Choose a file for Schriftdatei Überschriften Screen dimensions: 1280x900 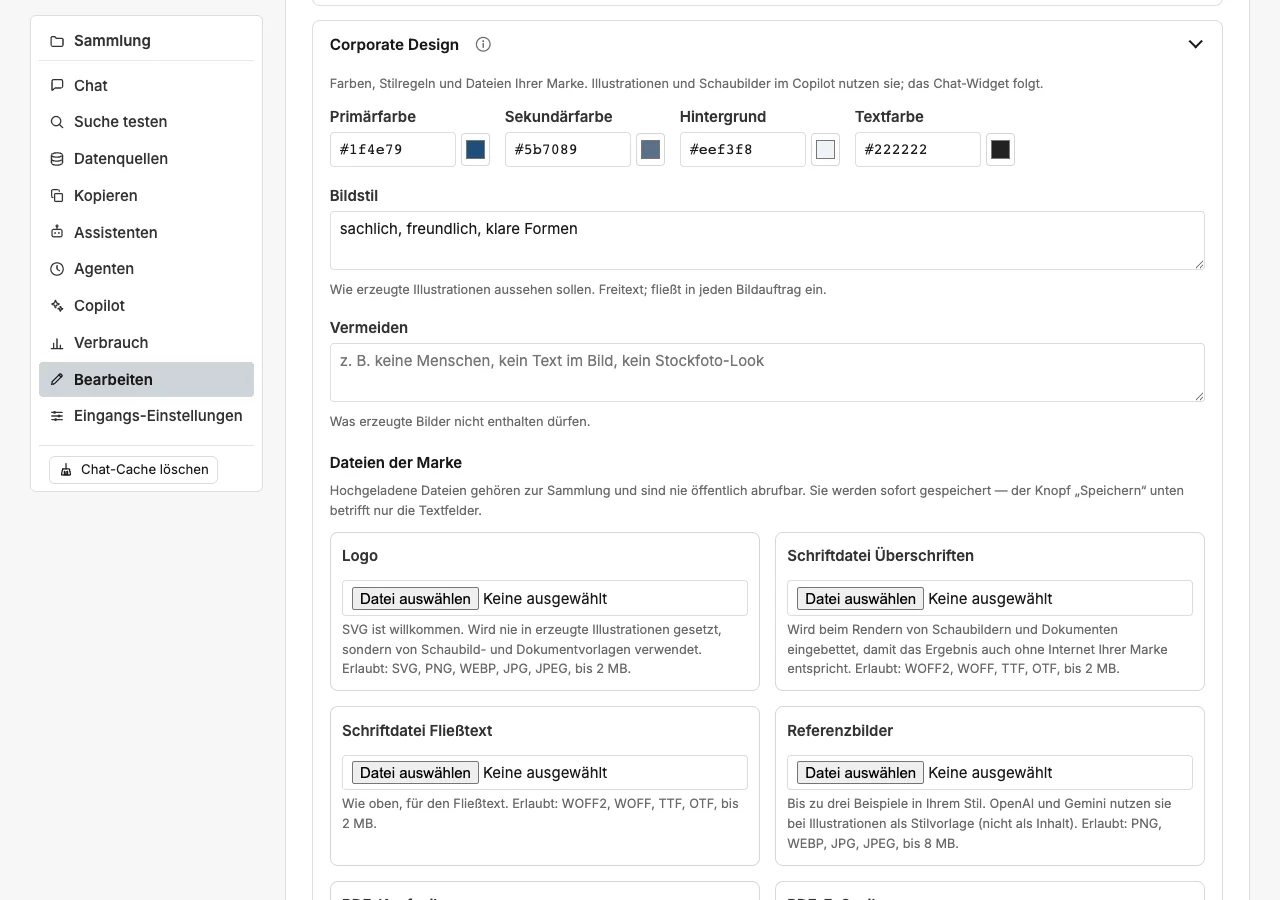coord(860,598)
